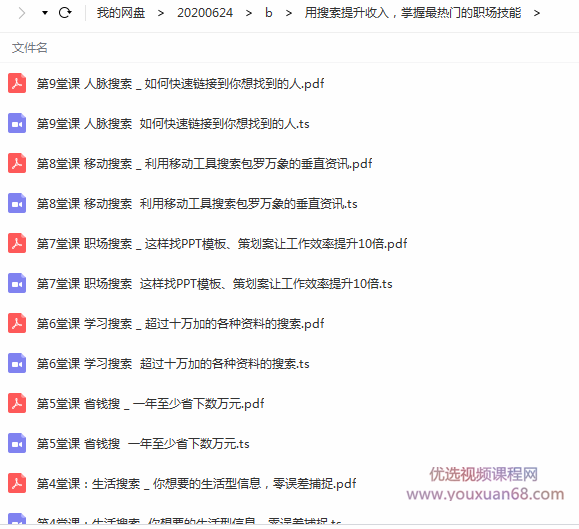Click video icon of 第9堂课 人脉搜索.ts file
The image size is (579, 529).
[17, 123]
